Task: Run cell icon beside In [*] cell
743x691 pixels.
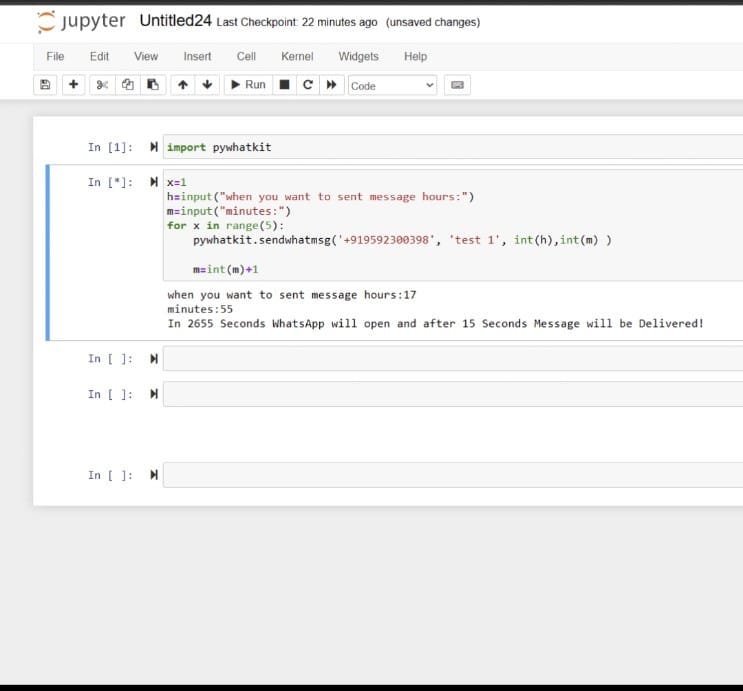Action: point(154,182)
